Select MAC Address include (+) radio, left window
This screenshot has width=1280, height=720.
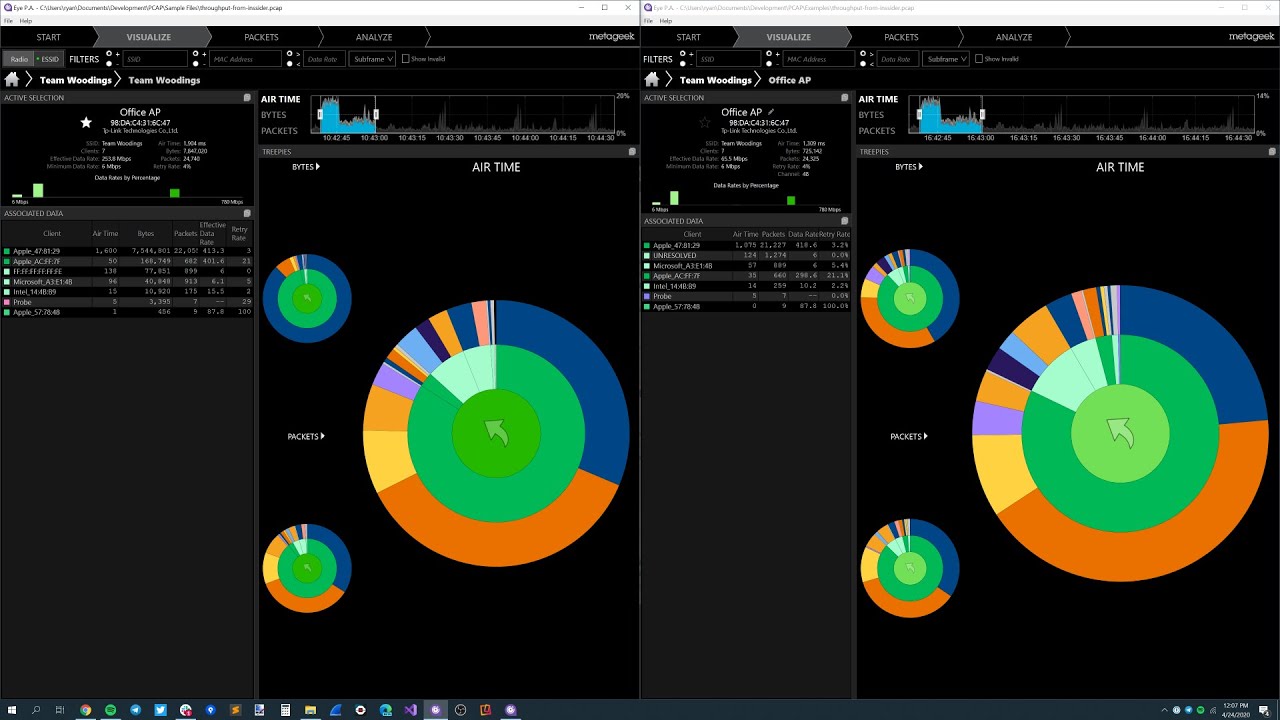pyautogui.click(x=198, y=54)
